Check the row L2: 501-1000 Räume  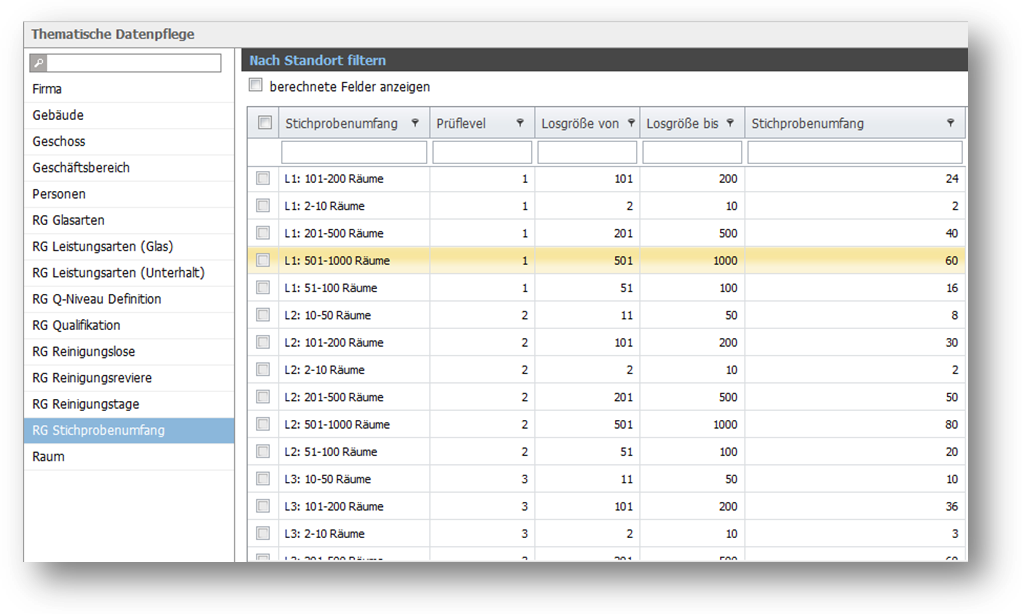click(263, 424)
